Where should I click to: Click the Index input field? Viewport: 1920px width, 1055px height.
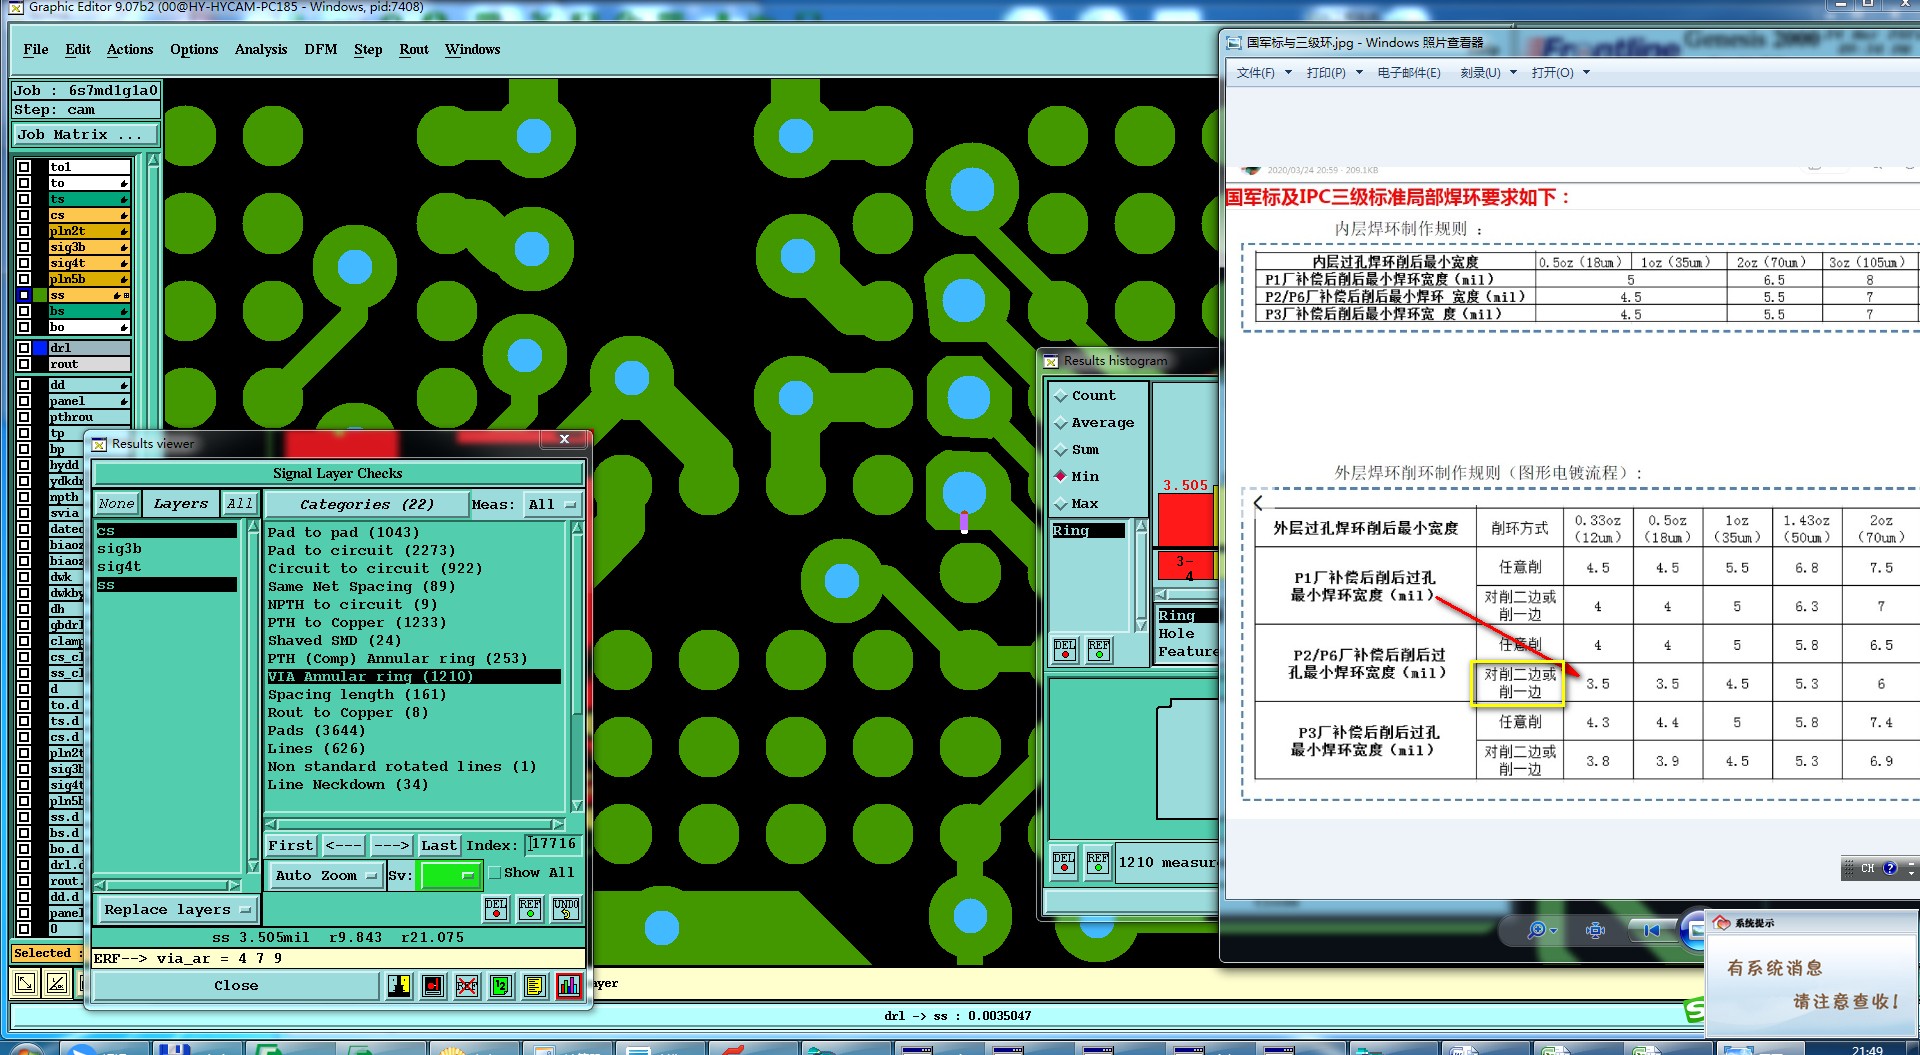(x=553, y=845)
